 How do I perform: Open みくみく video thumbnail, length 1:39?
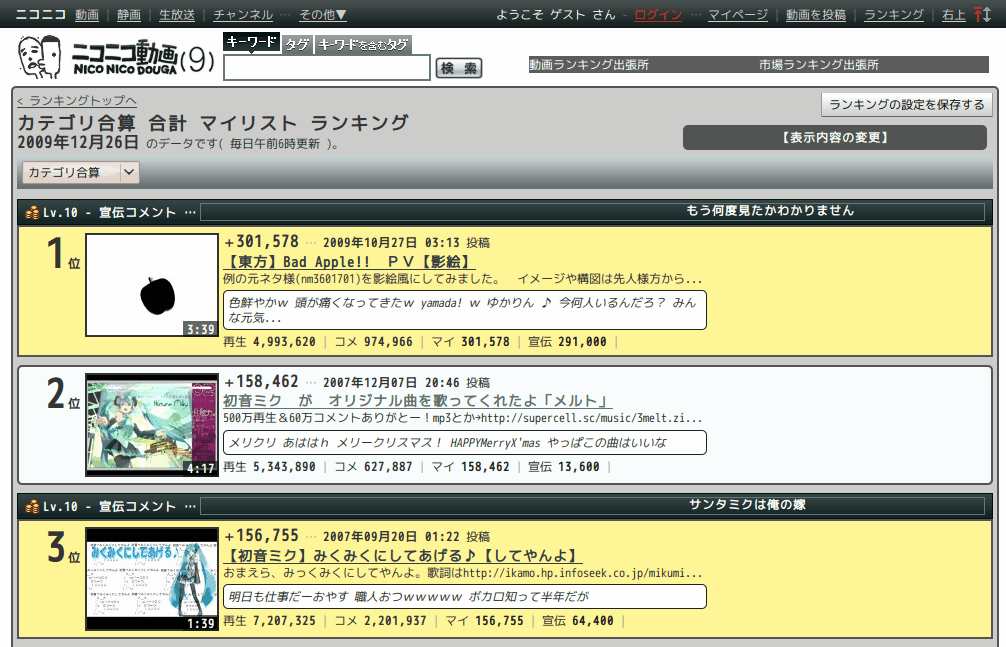[x=152, y=579]
